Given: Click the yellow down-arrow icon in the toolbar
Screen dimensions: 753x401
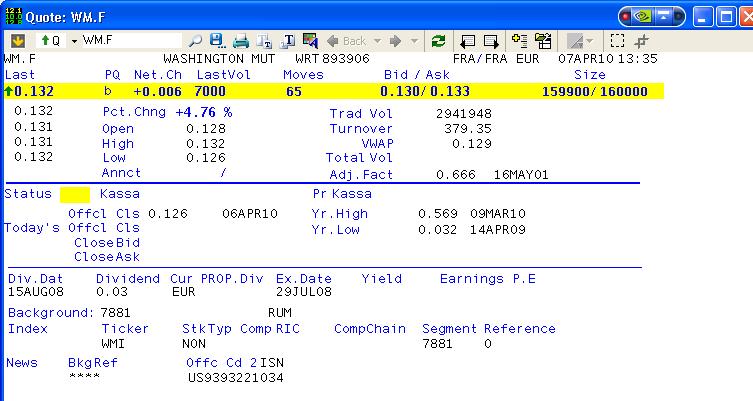Looking at the screenshot, I should 18,41.
